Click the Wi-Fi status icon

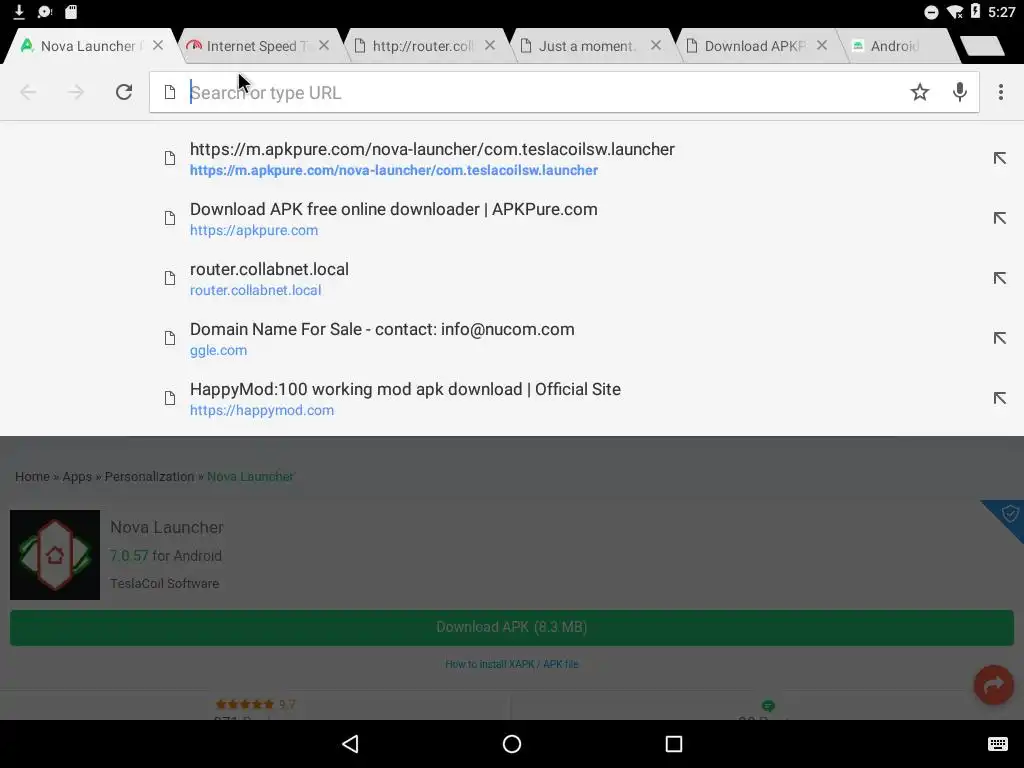tap(954, 11)
